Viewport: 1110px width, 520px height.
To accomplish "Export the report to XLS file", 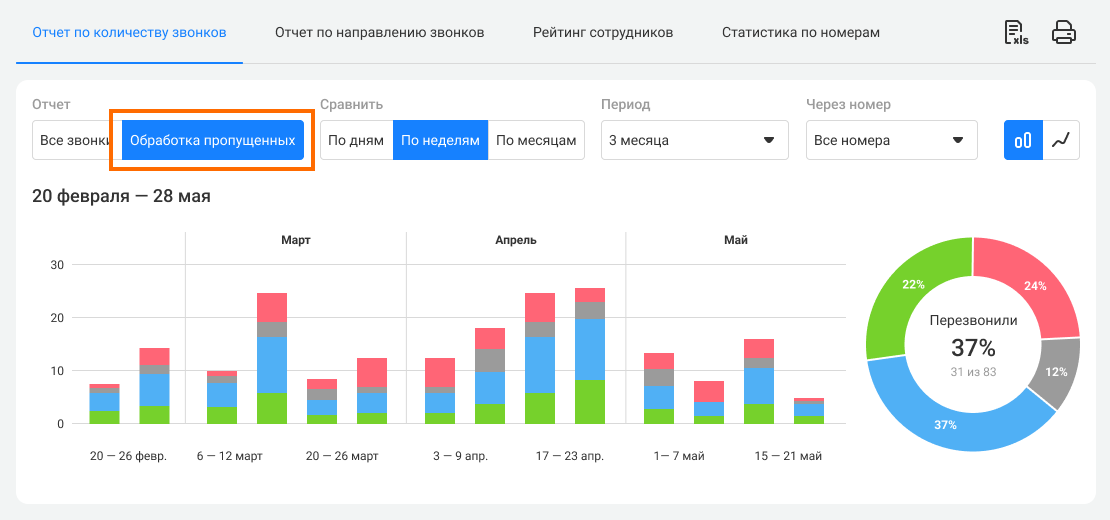I will pos(1017,33).
